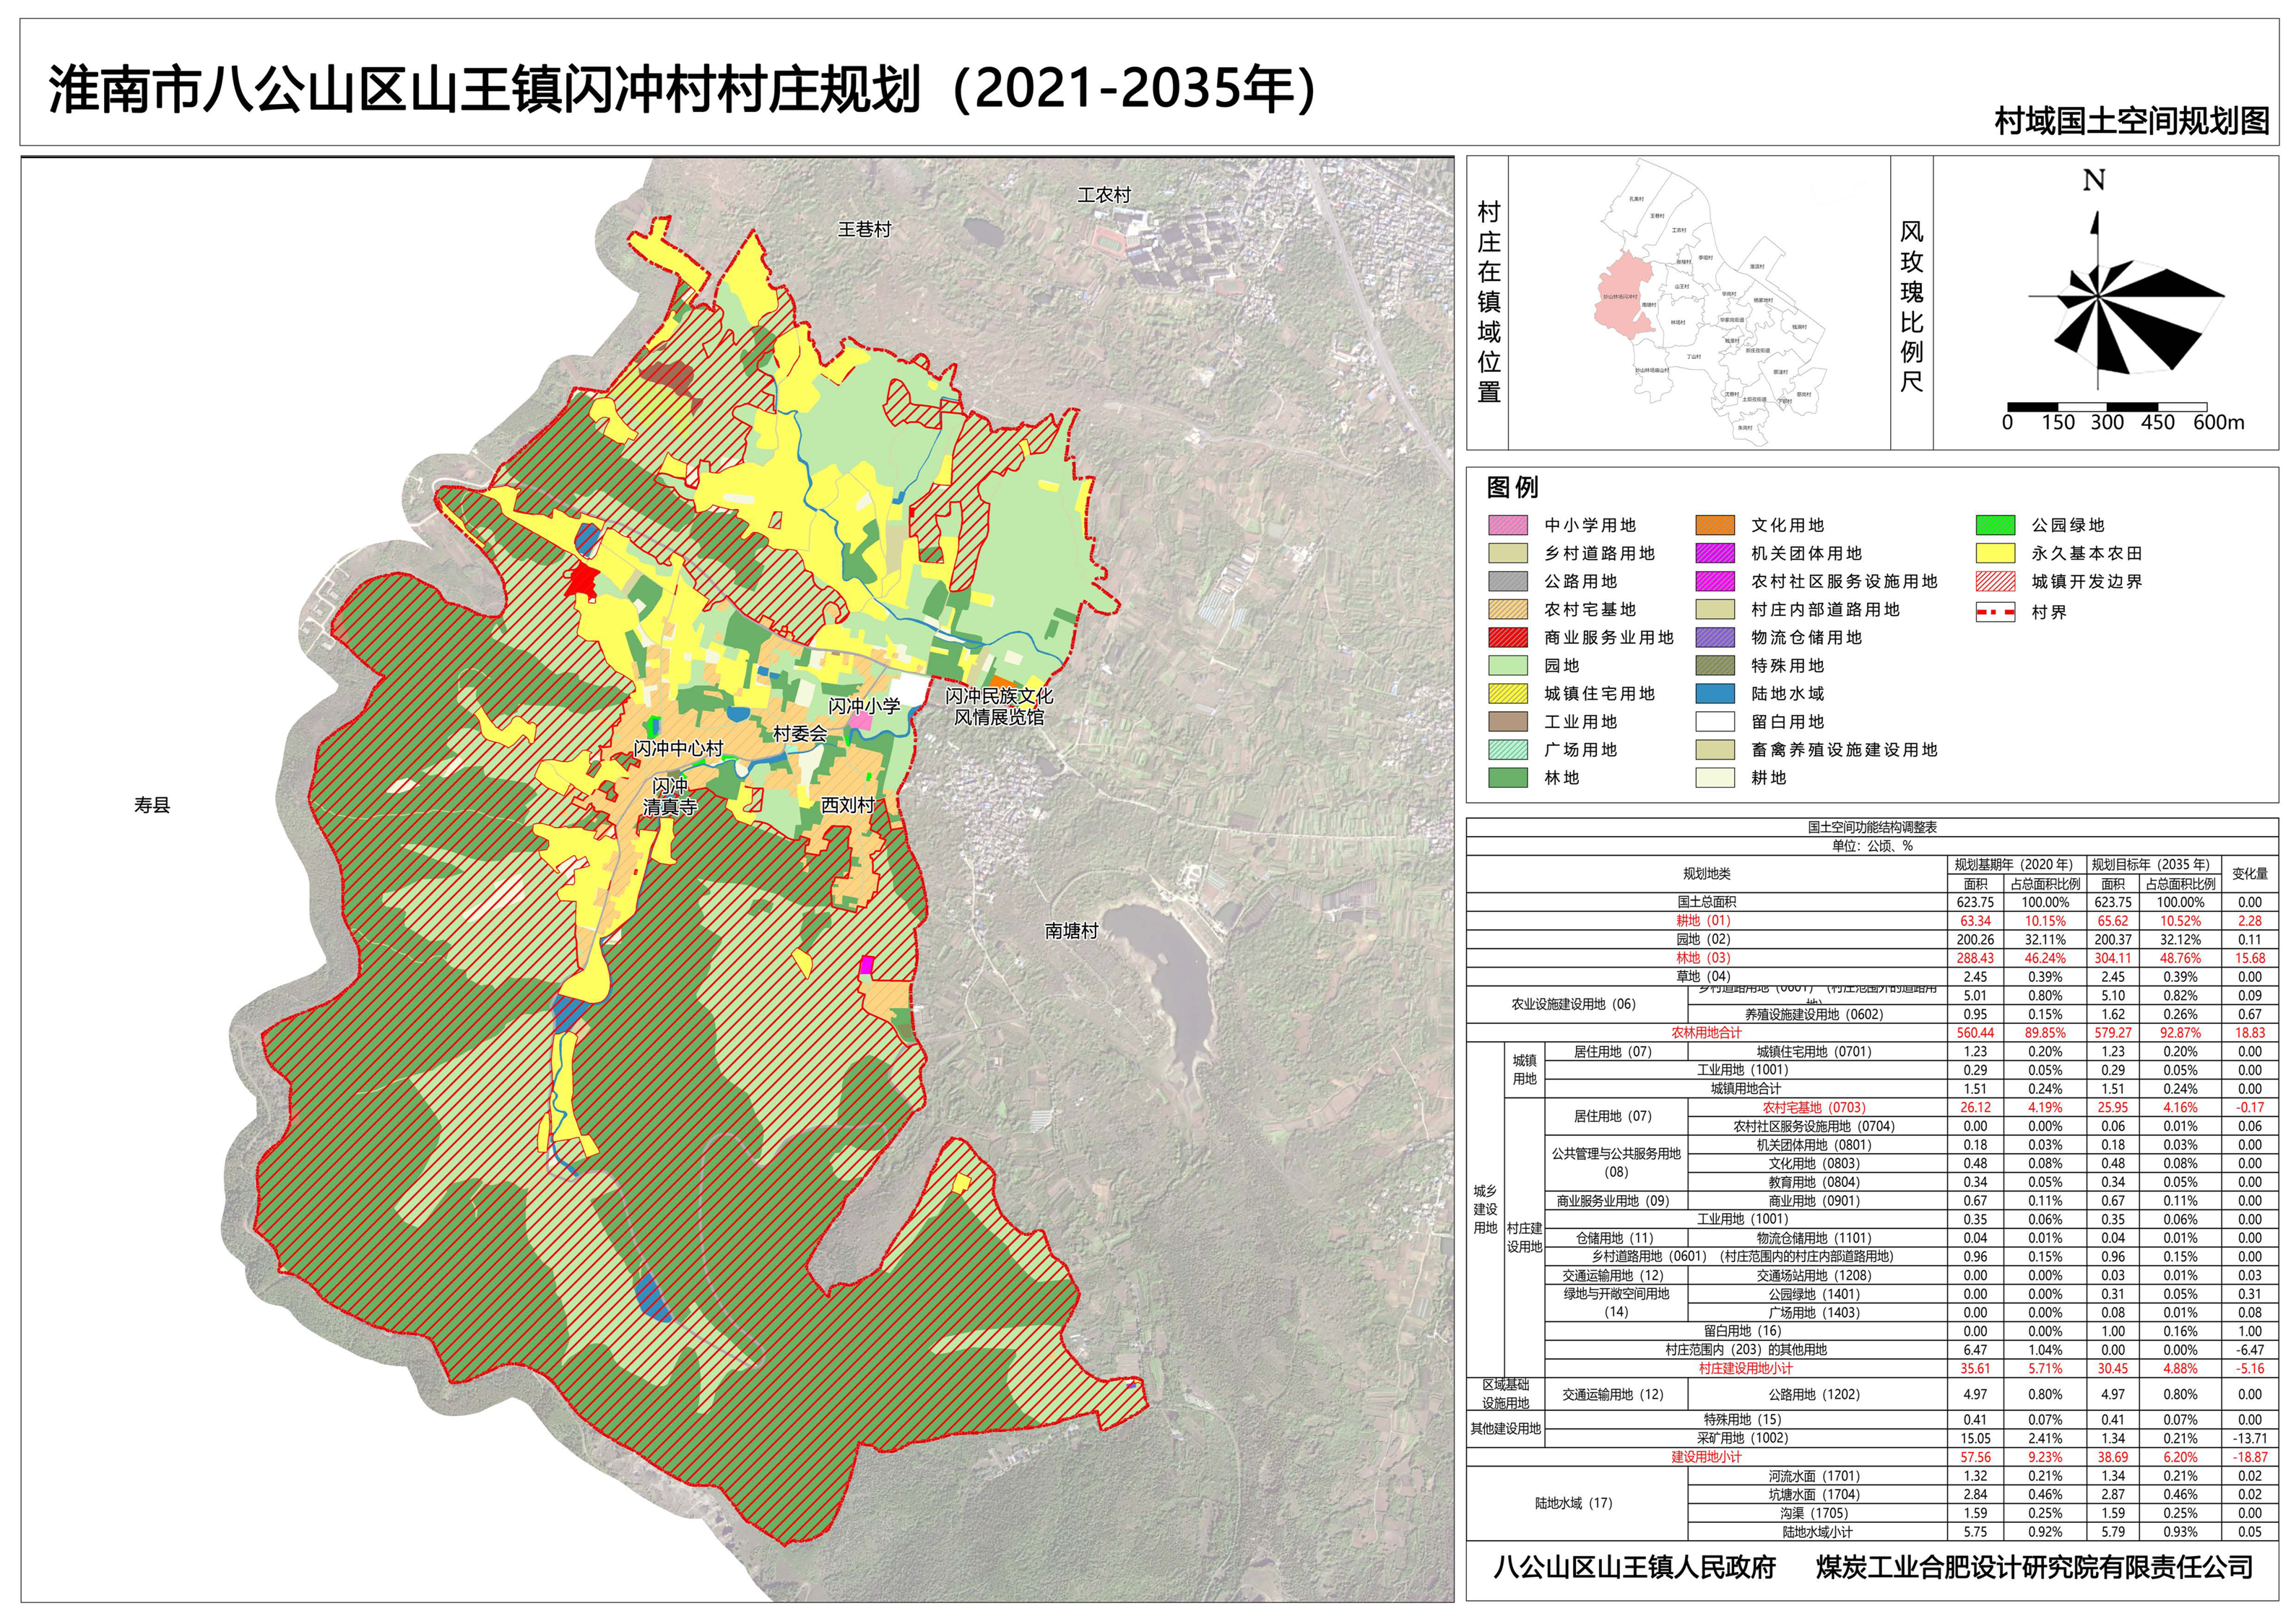Click the 闪冲民族文化风情展览馆 map label
The width and height of the screenshot is (2296, 1621).
tap(999, 706)
